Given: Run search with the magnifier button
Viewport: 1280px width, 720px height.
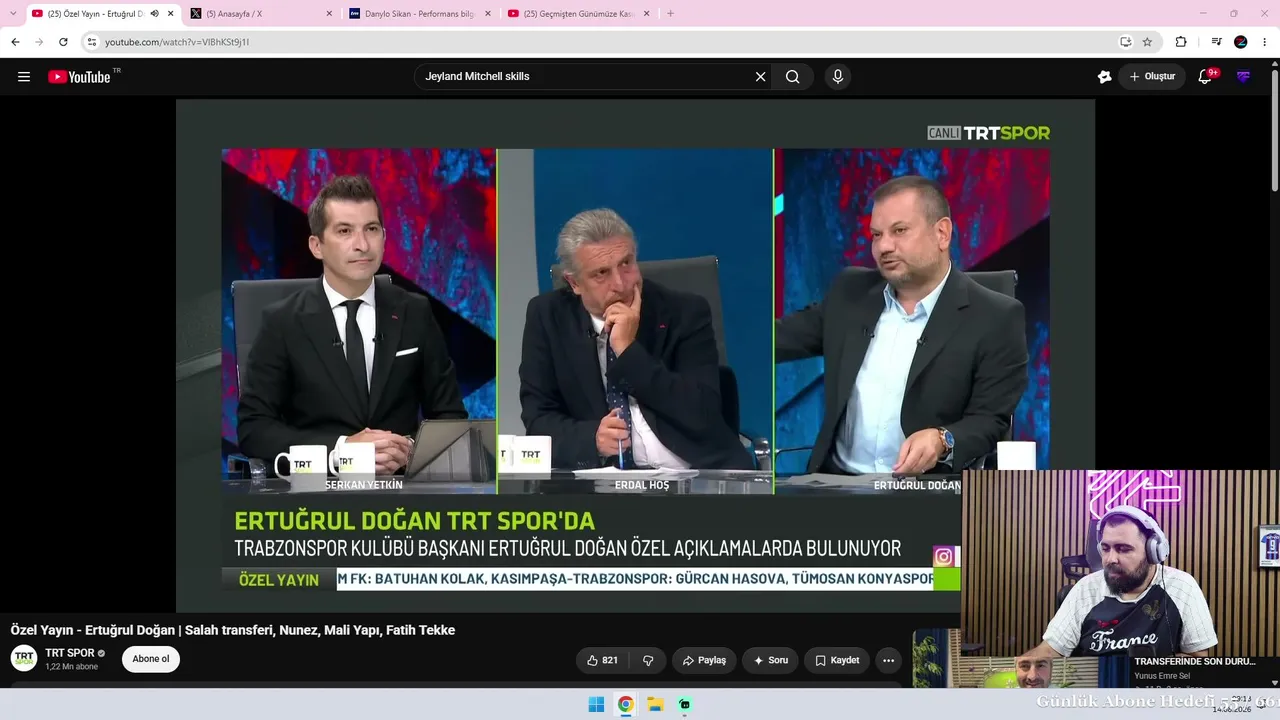Looking at the screenshot, I should coord(793,77).
